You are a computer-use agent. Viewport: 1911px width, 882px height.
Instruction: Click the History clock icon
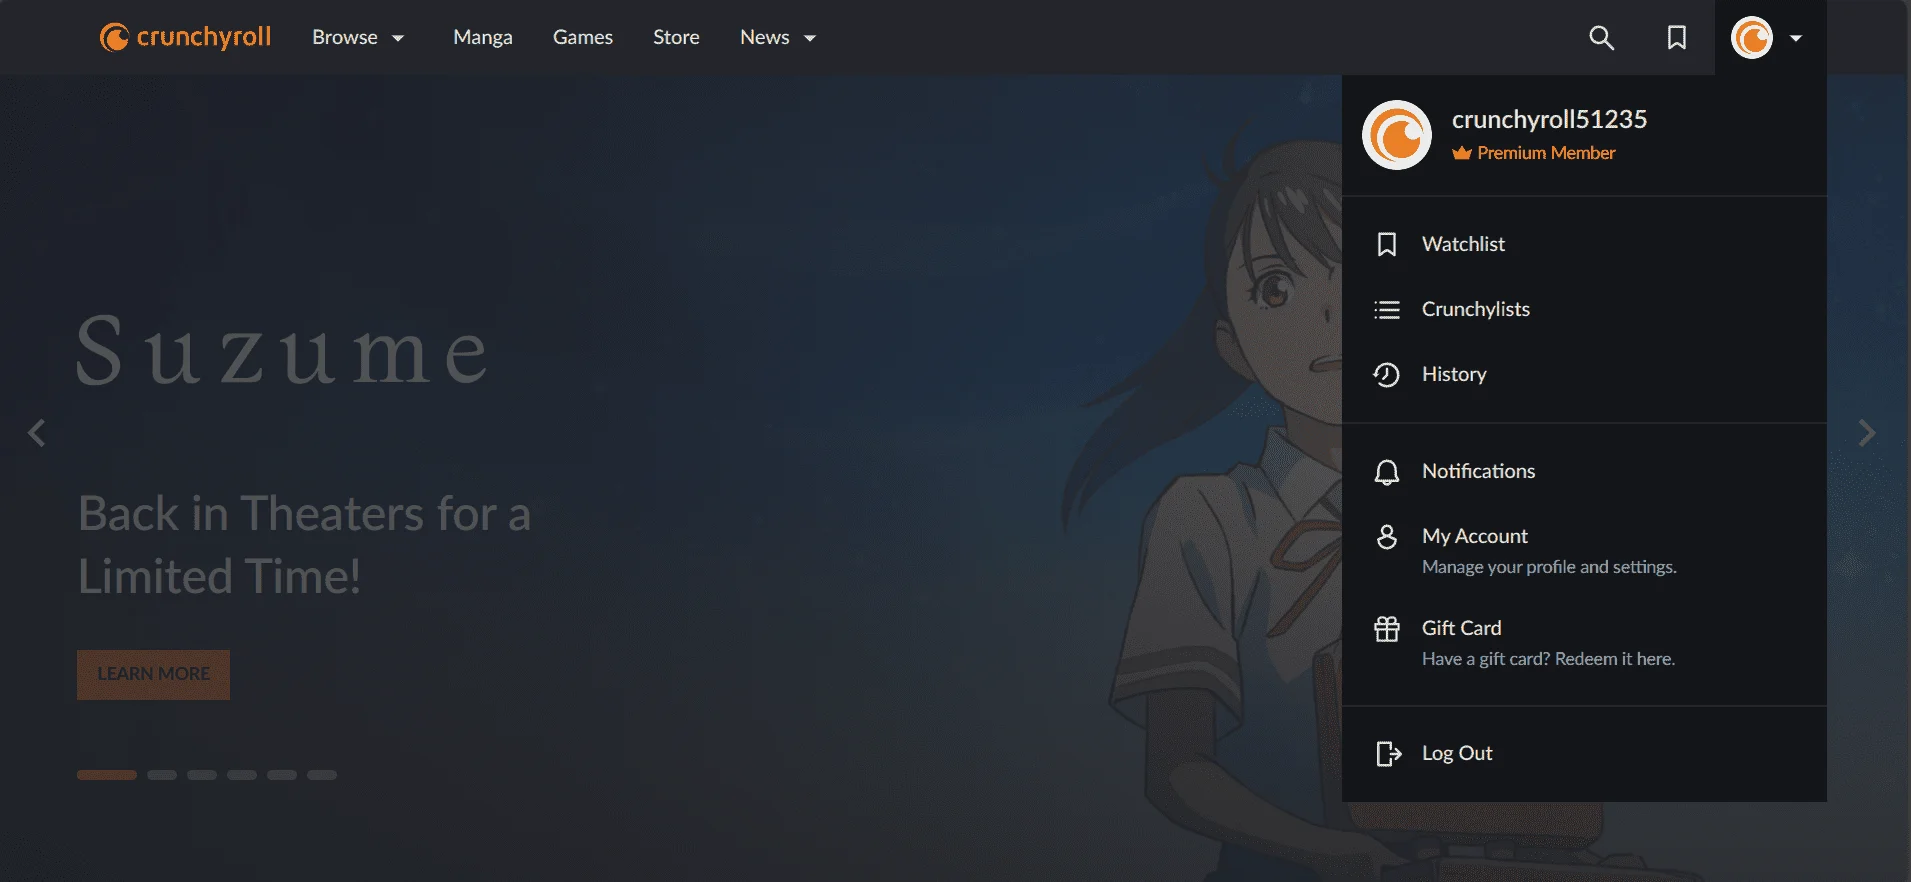[x=1387, y=374]
